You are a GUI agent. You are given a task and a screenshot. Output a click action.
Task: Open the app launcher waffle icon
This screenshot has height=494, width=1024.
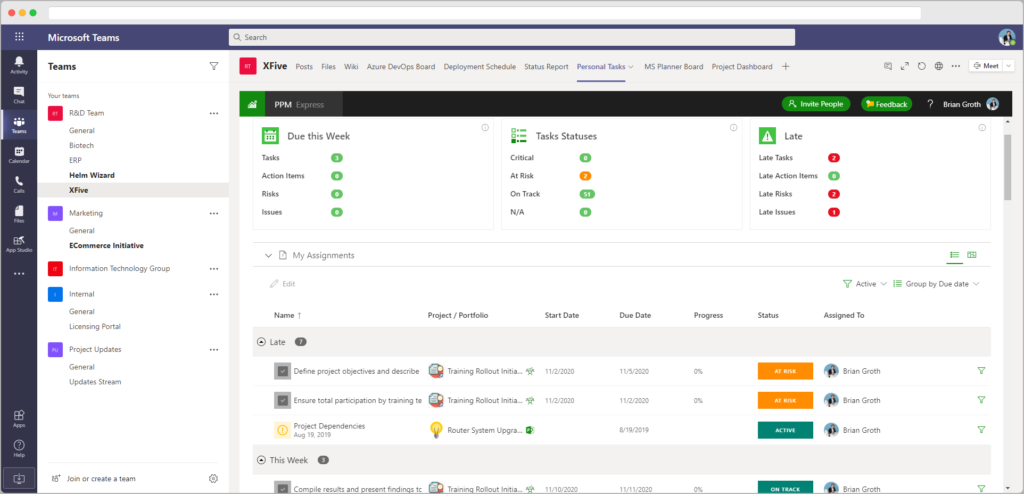pyautogui.click(x=19, y=37)
